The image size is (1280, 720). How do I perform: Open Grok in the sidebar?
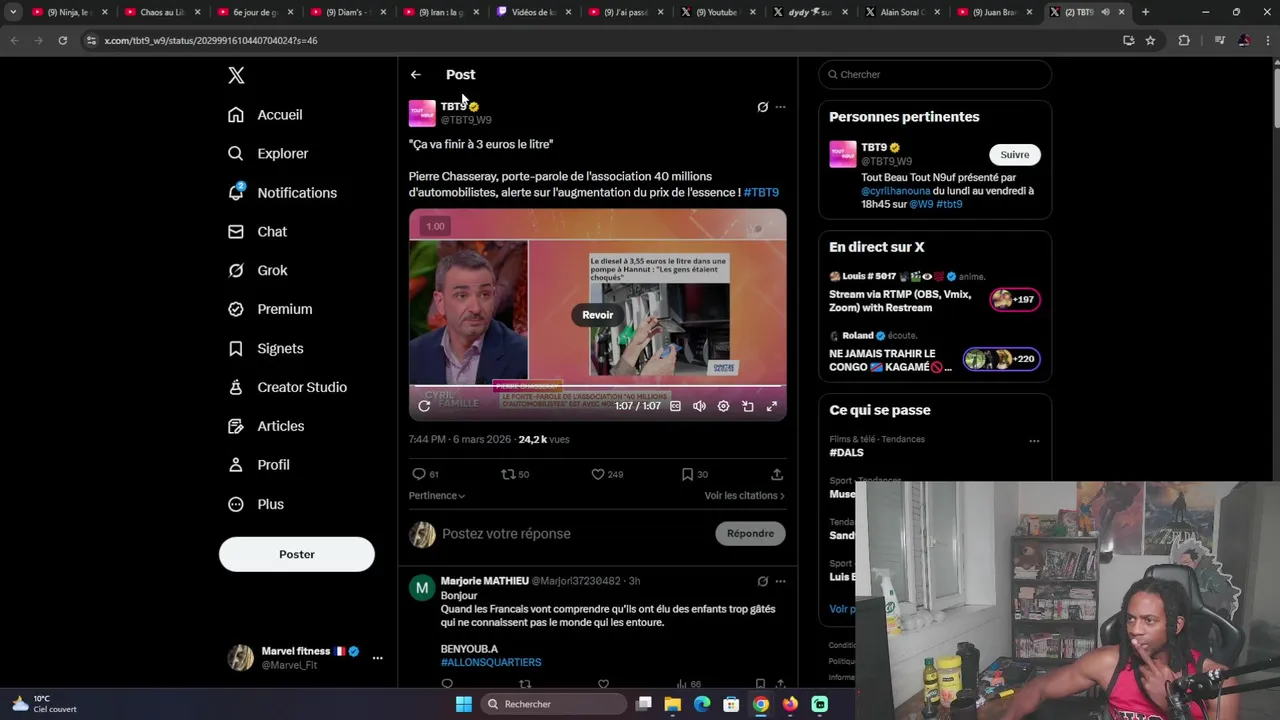pyautogui.click(x=258, y=271)
